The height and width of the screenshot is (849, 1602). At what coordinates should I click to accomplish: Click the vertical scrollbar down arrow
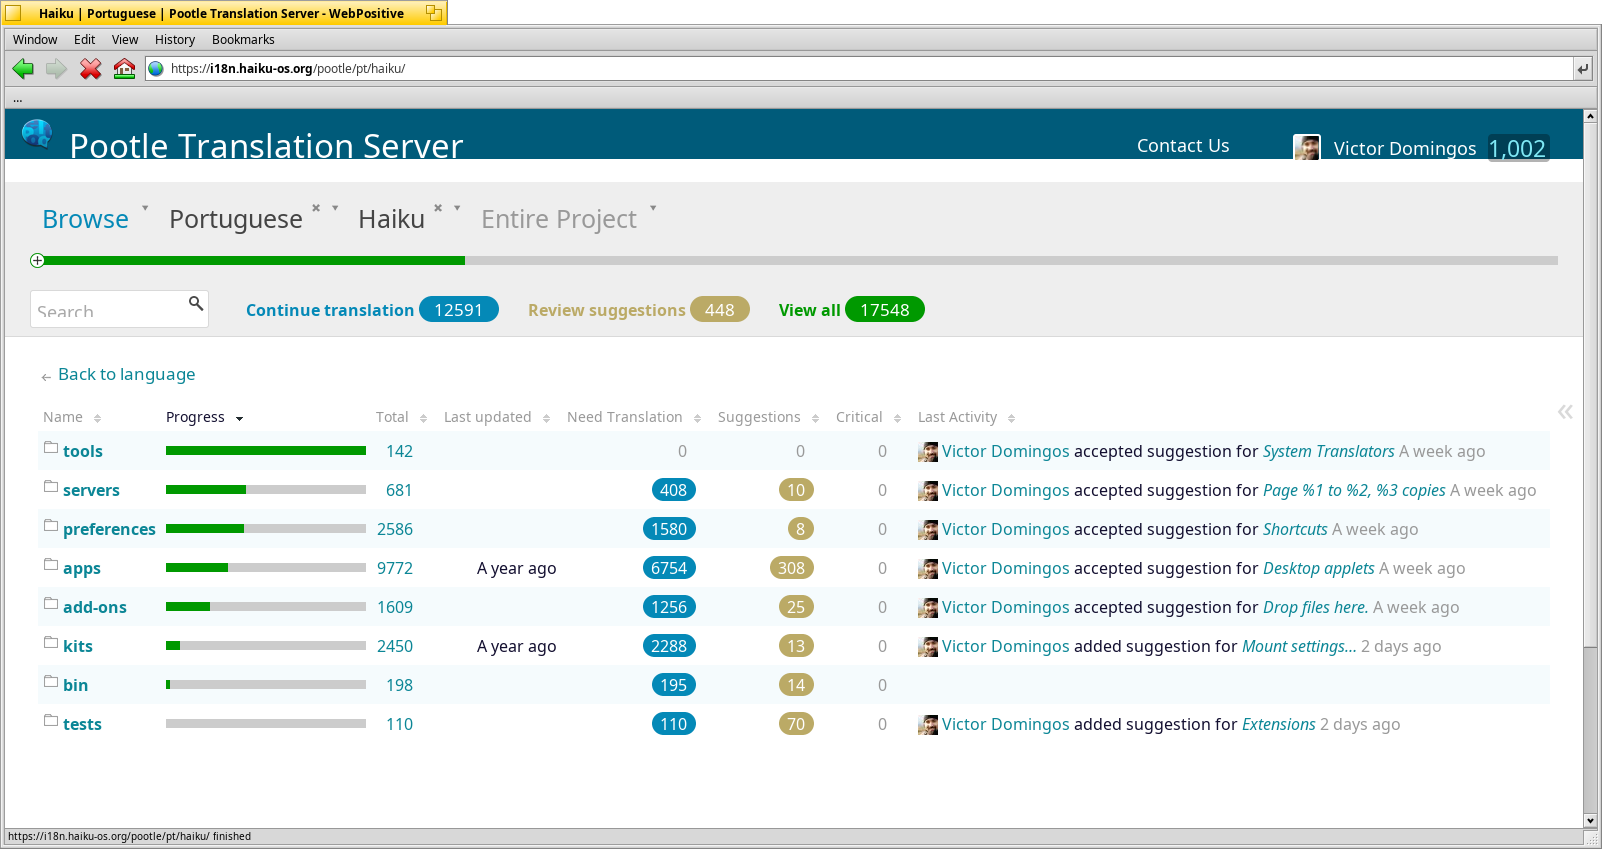(1590, 821)
